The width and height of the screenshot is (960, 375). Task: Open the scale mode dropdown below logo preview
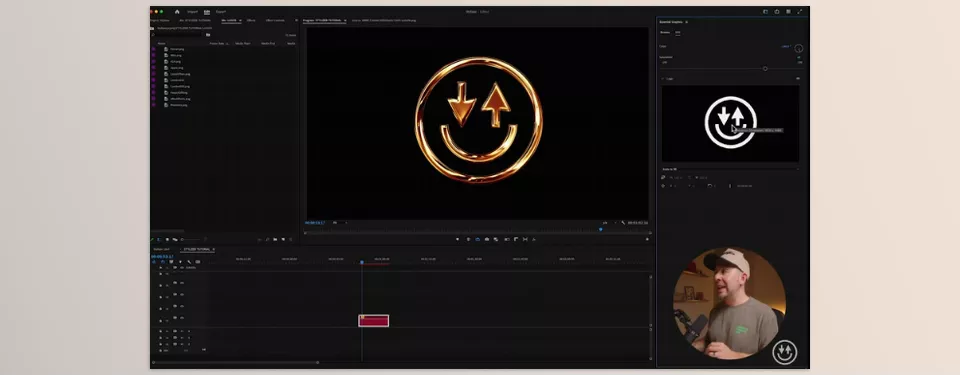(730, 169)
